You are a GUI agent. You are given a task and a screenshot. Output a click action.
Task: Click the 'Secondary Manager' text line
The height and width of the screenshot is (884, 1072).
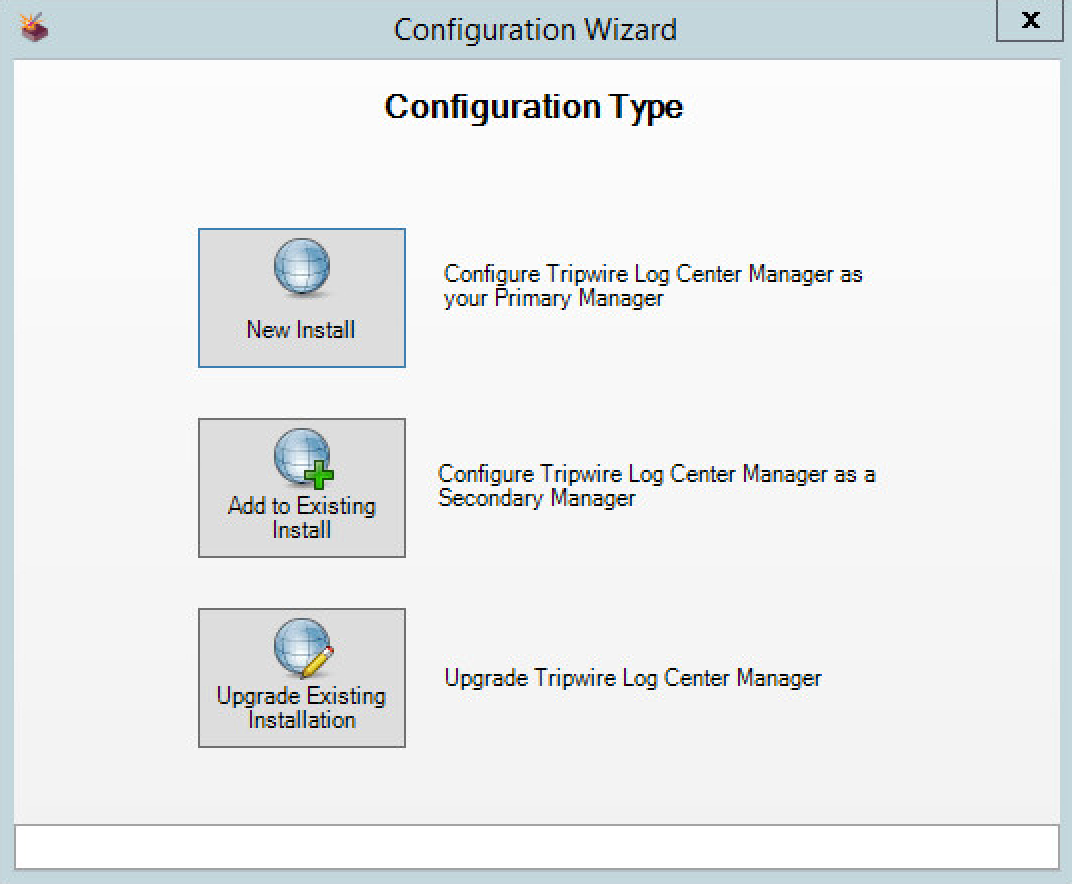point(537,498)
